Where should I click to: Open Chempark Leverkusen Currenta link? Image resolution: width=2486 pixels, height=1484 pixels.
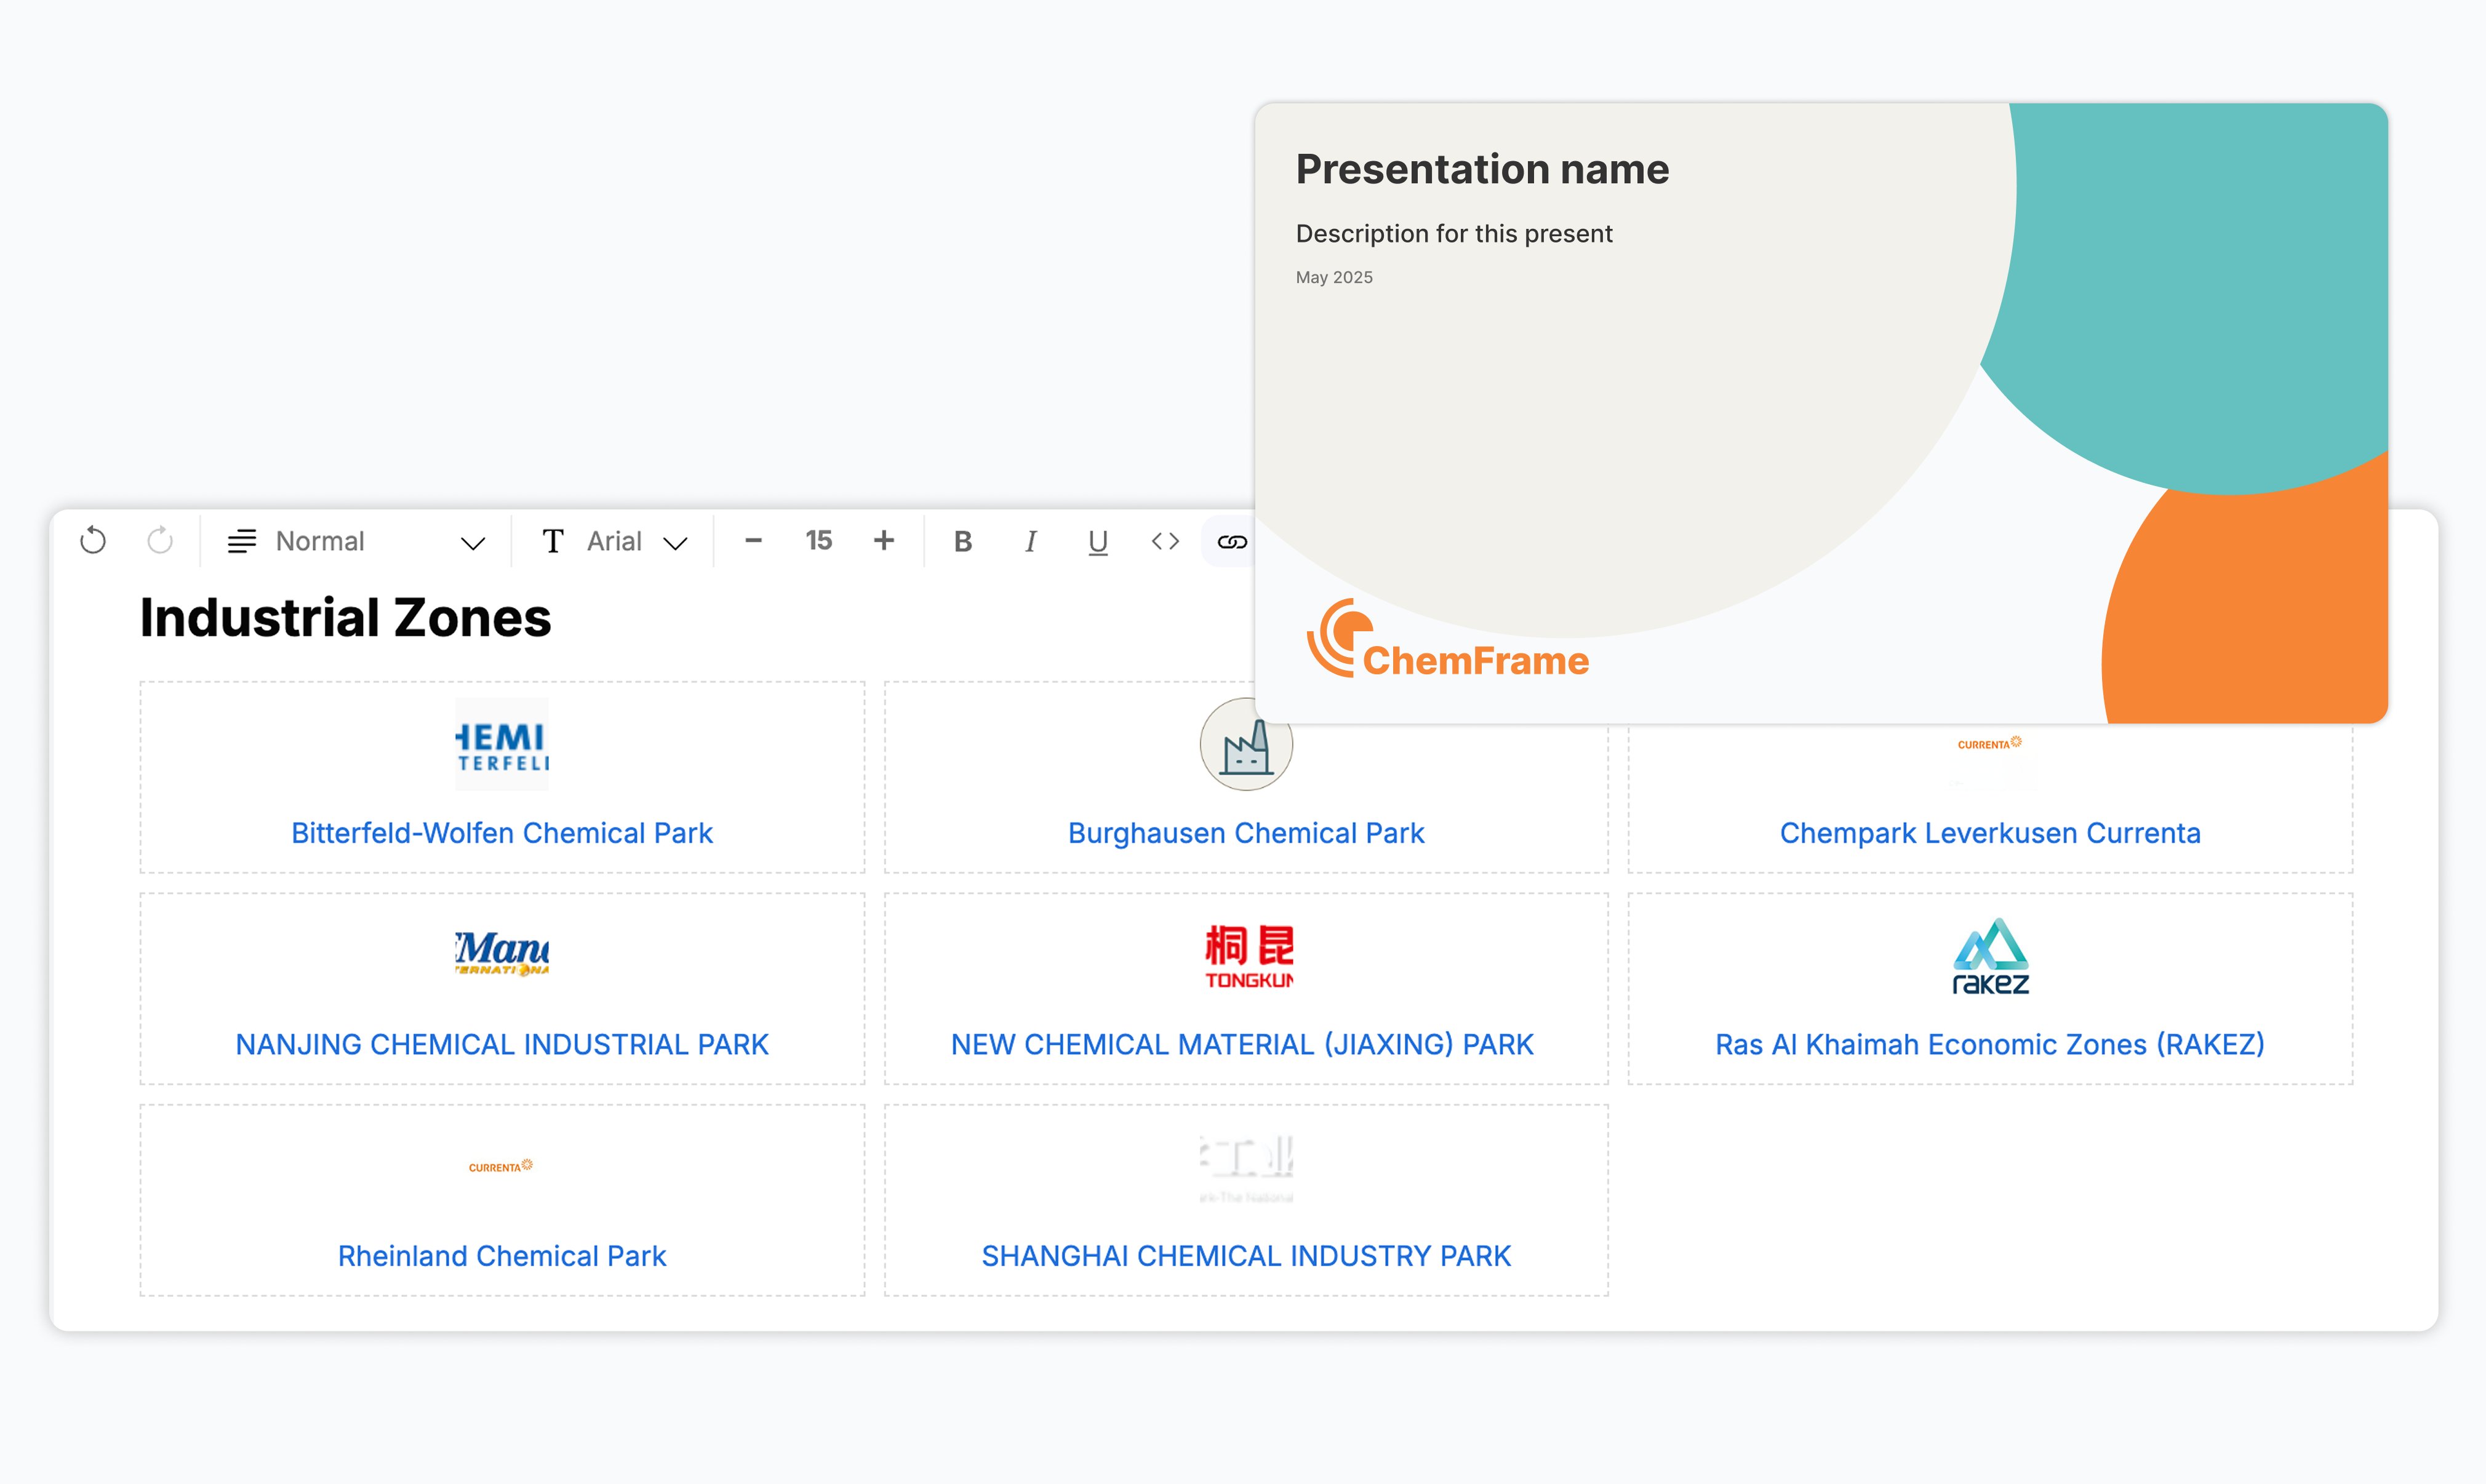click(x=1990, y=833)
